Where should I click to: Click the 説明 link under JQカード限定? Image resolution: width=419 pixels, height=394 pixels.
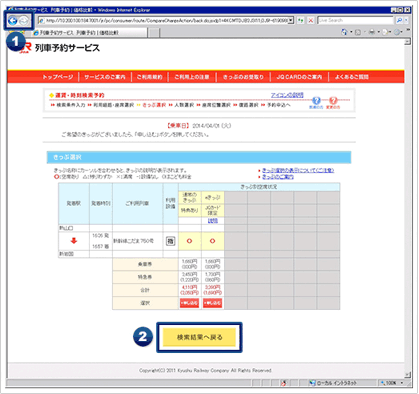213,221
